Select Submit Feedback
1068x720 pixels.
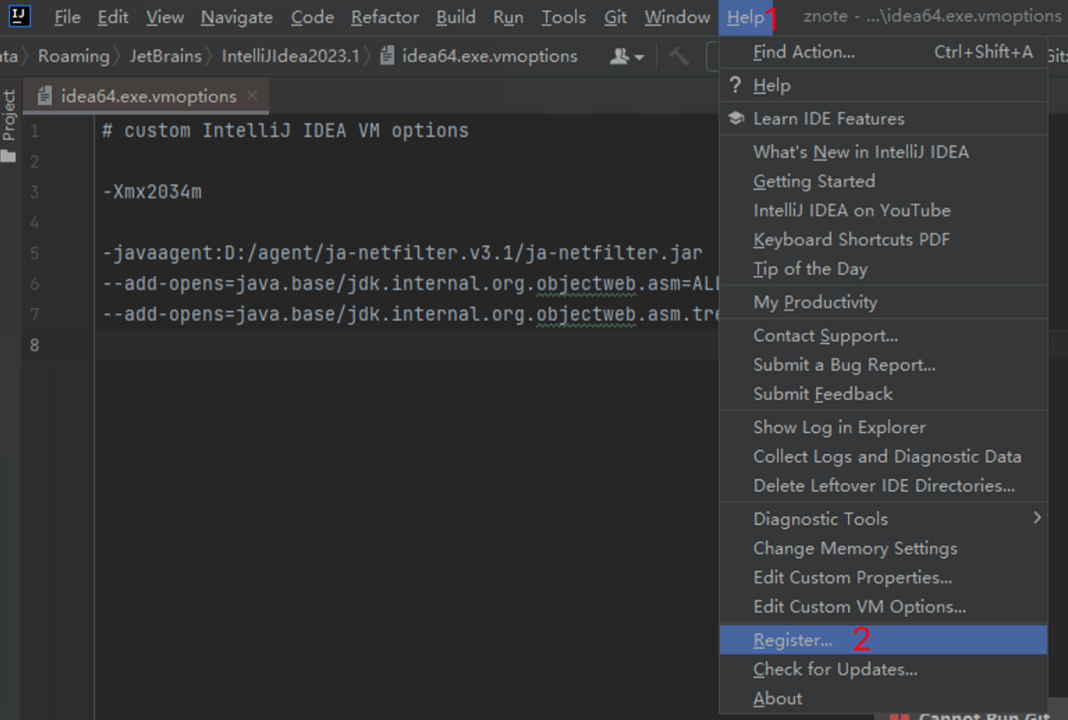click(x=883, y=394)
